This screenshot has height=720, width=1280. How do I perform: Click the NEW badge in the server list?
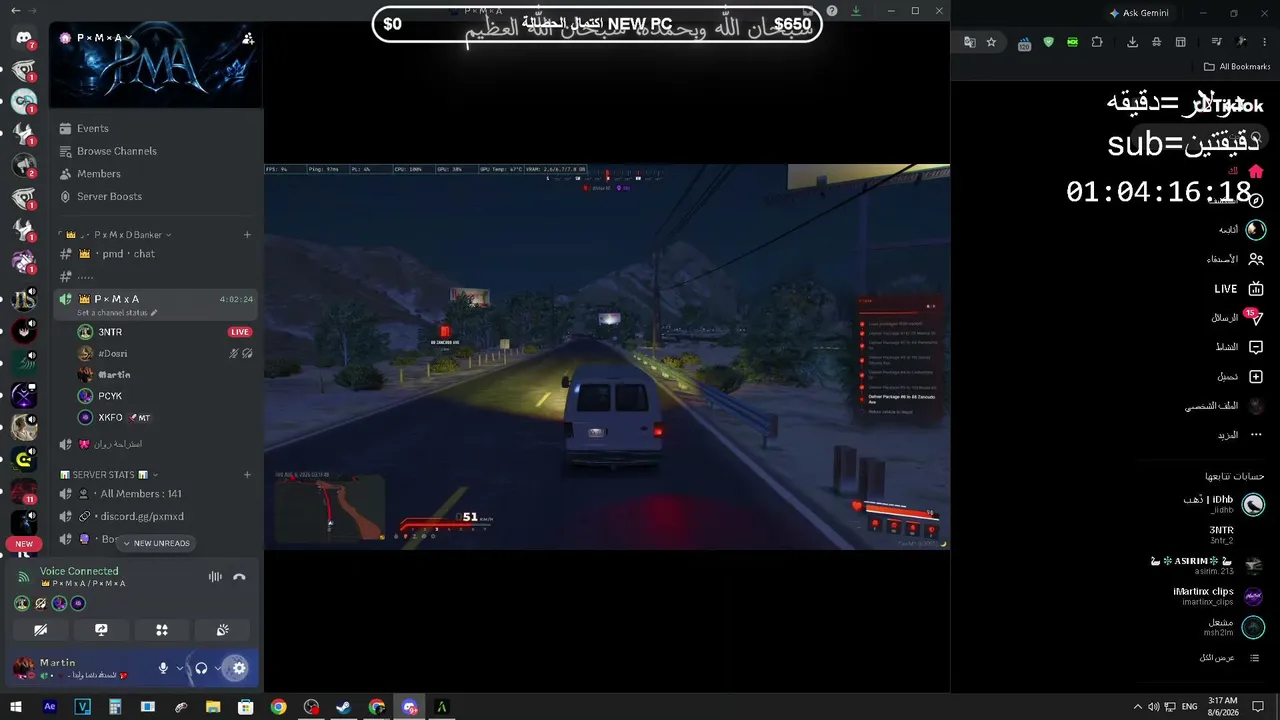tap(24, 544)
